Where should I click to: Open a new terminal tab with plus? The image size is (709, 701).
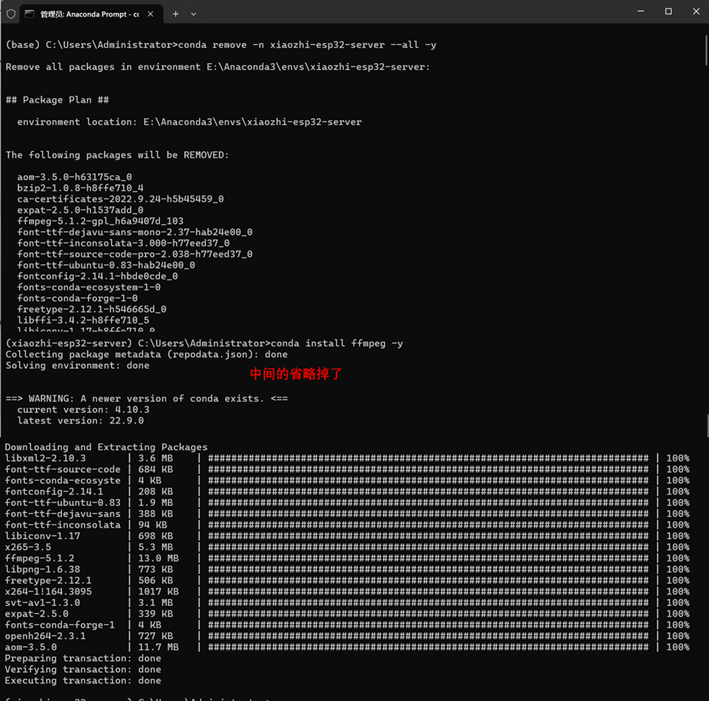click(175, 14)
